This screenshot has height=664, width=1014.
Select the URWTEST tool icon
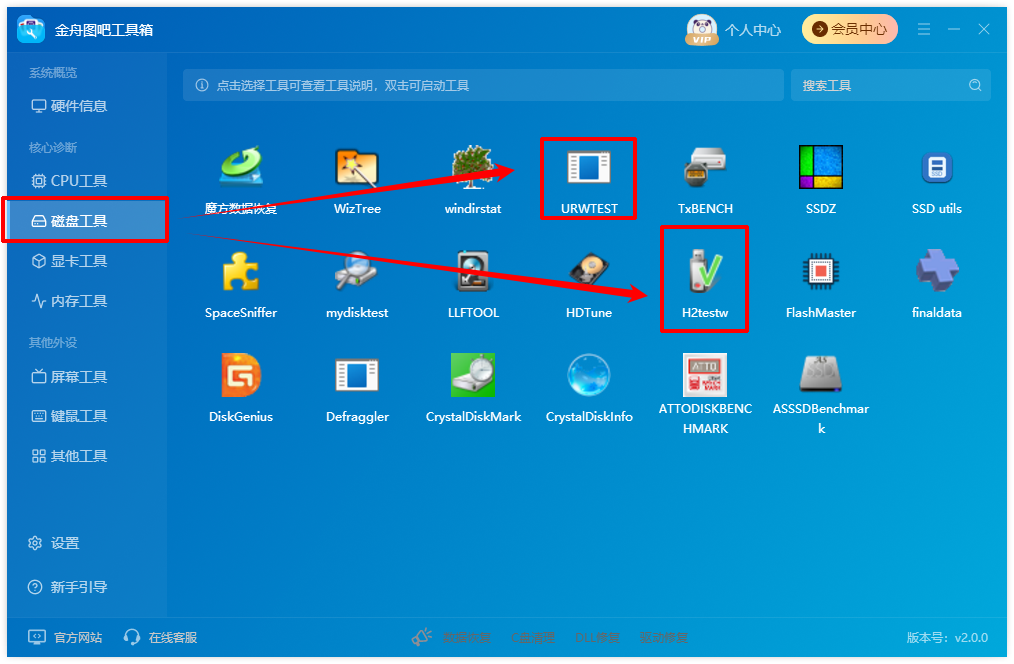click(588, 167)
